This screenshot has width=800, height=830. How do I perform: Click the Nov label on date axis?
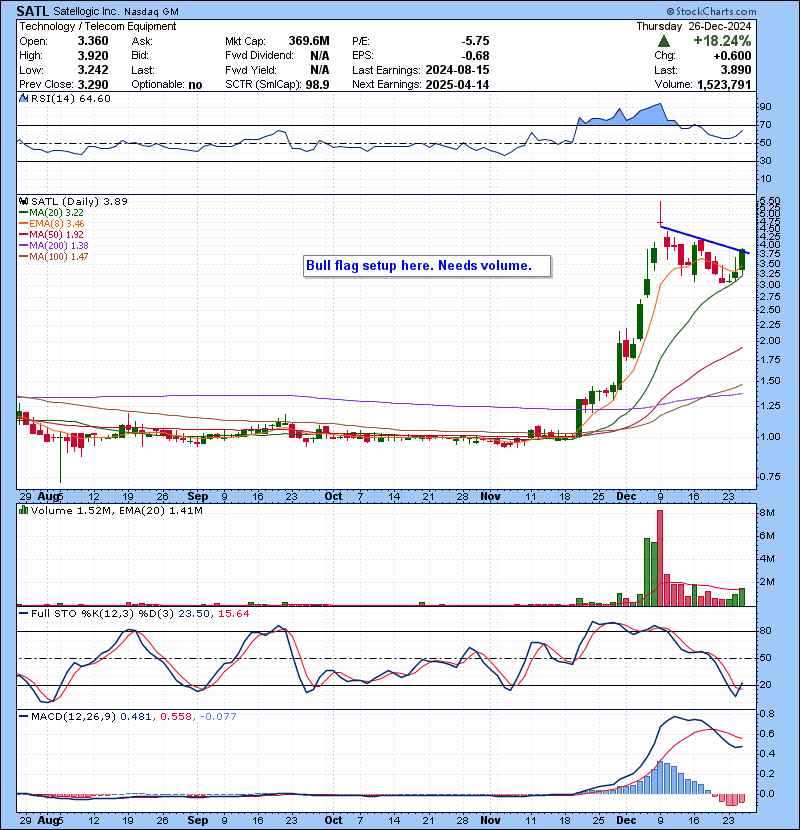click(490, 496)
